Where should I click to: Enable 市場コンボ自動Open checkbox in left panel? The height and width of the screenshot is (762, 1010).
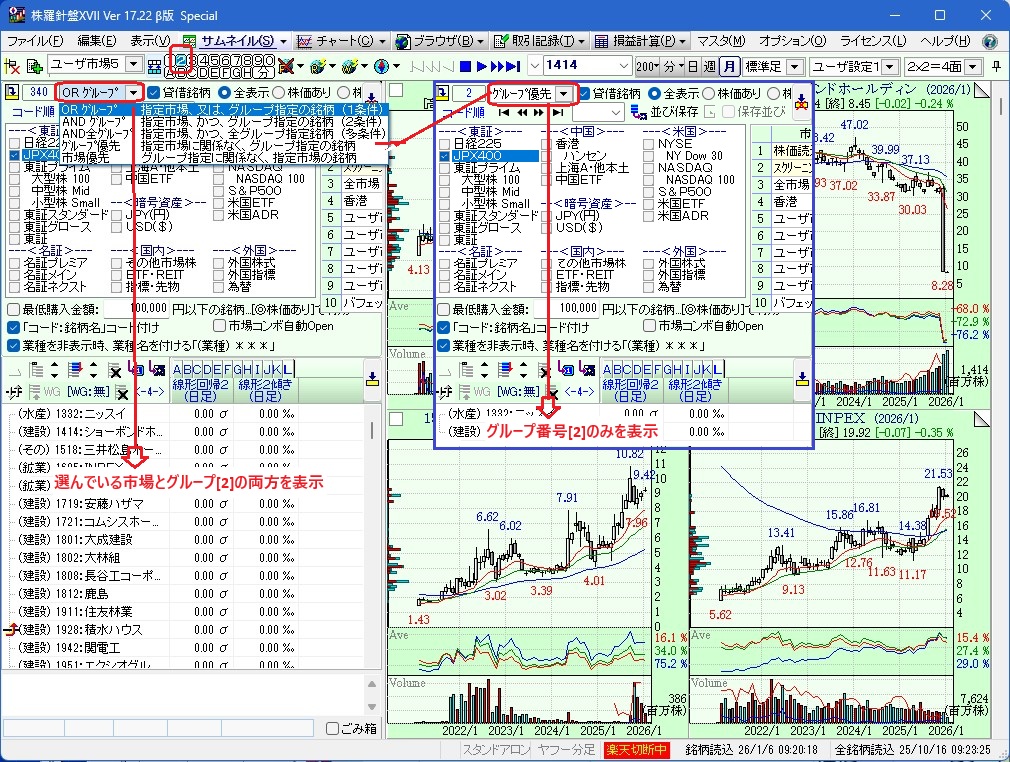(220, 326)
